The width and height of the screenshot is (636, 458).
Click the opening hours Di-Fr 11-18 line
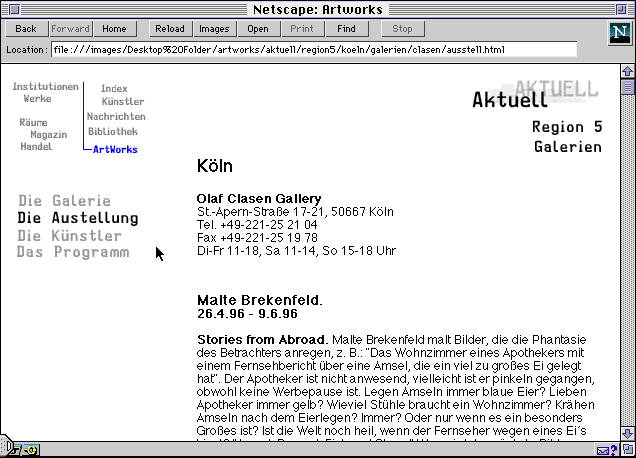[x=297, y=251]
